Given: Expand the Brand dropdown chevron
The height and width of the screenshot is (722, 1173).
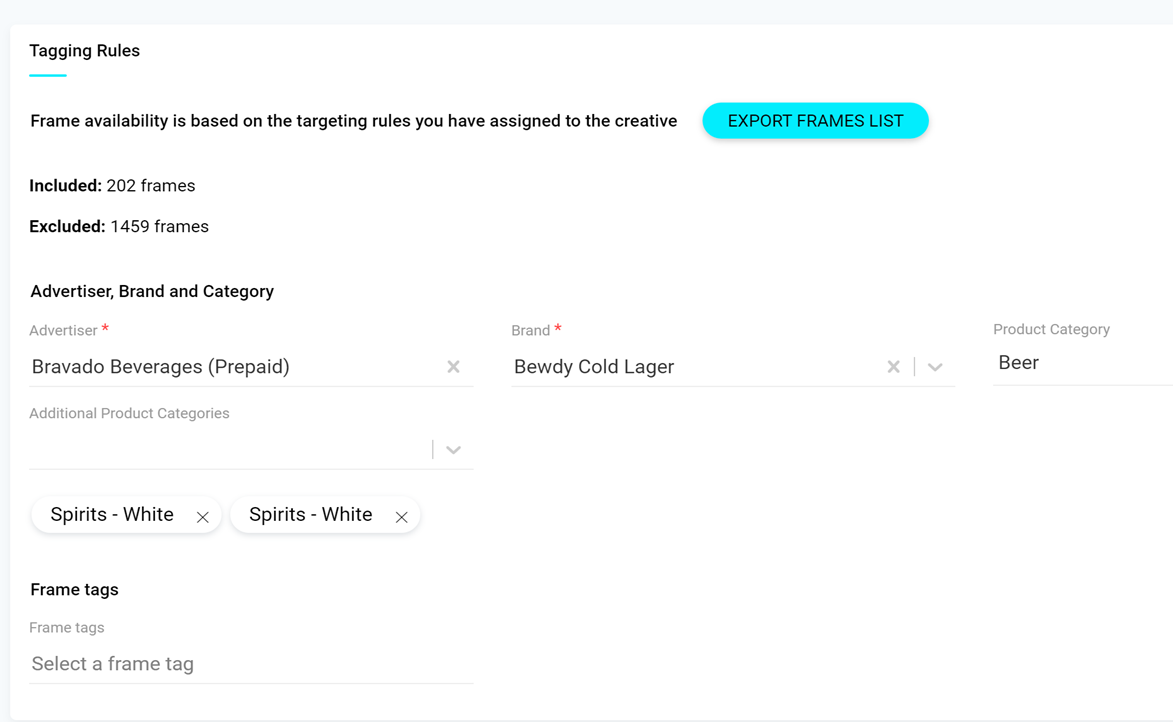Looking at the screenshot, I should tap(935, 367).
